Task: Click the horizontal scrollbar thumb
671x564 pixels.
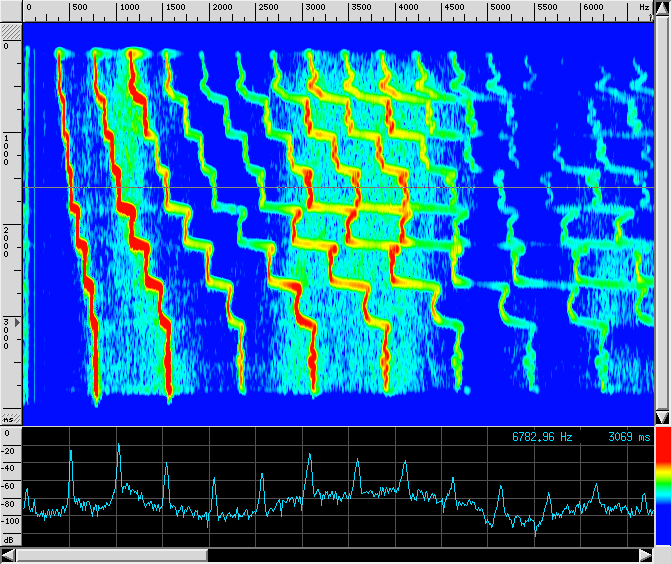Action: click(112, 554)
